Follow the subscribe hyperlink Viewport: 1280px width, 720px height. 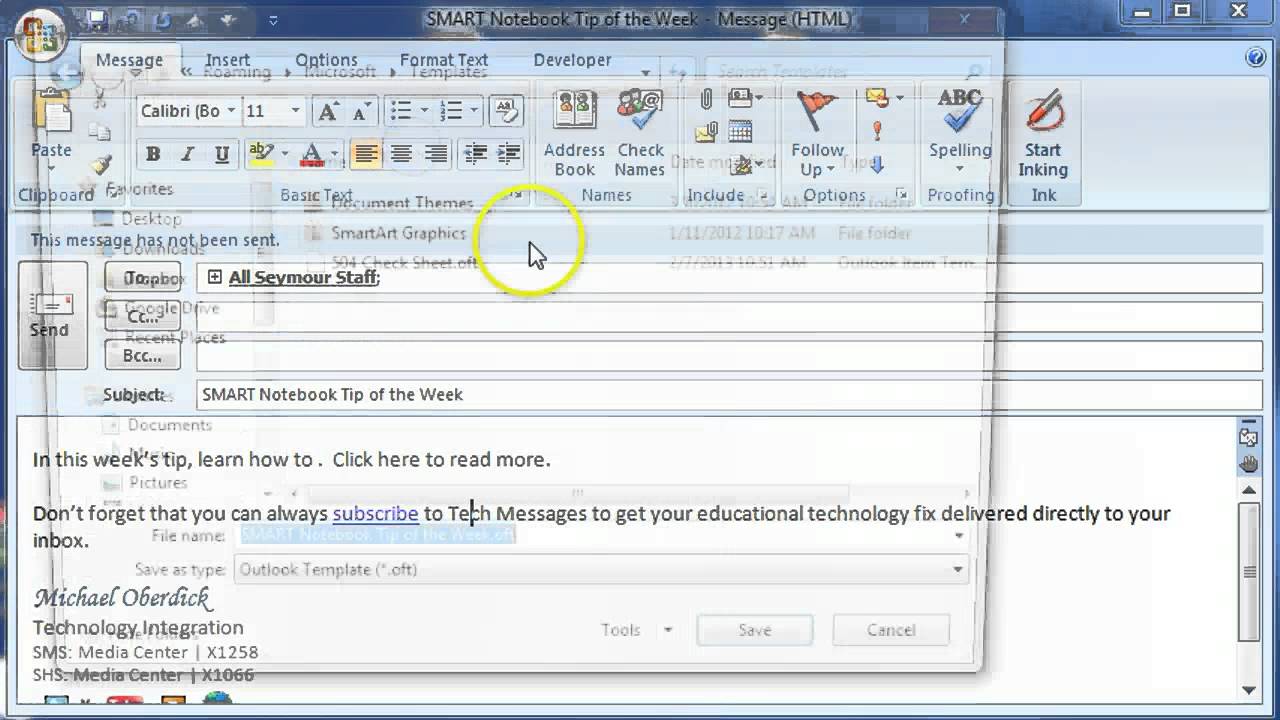pyautogui.click(x=375, y=513)
